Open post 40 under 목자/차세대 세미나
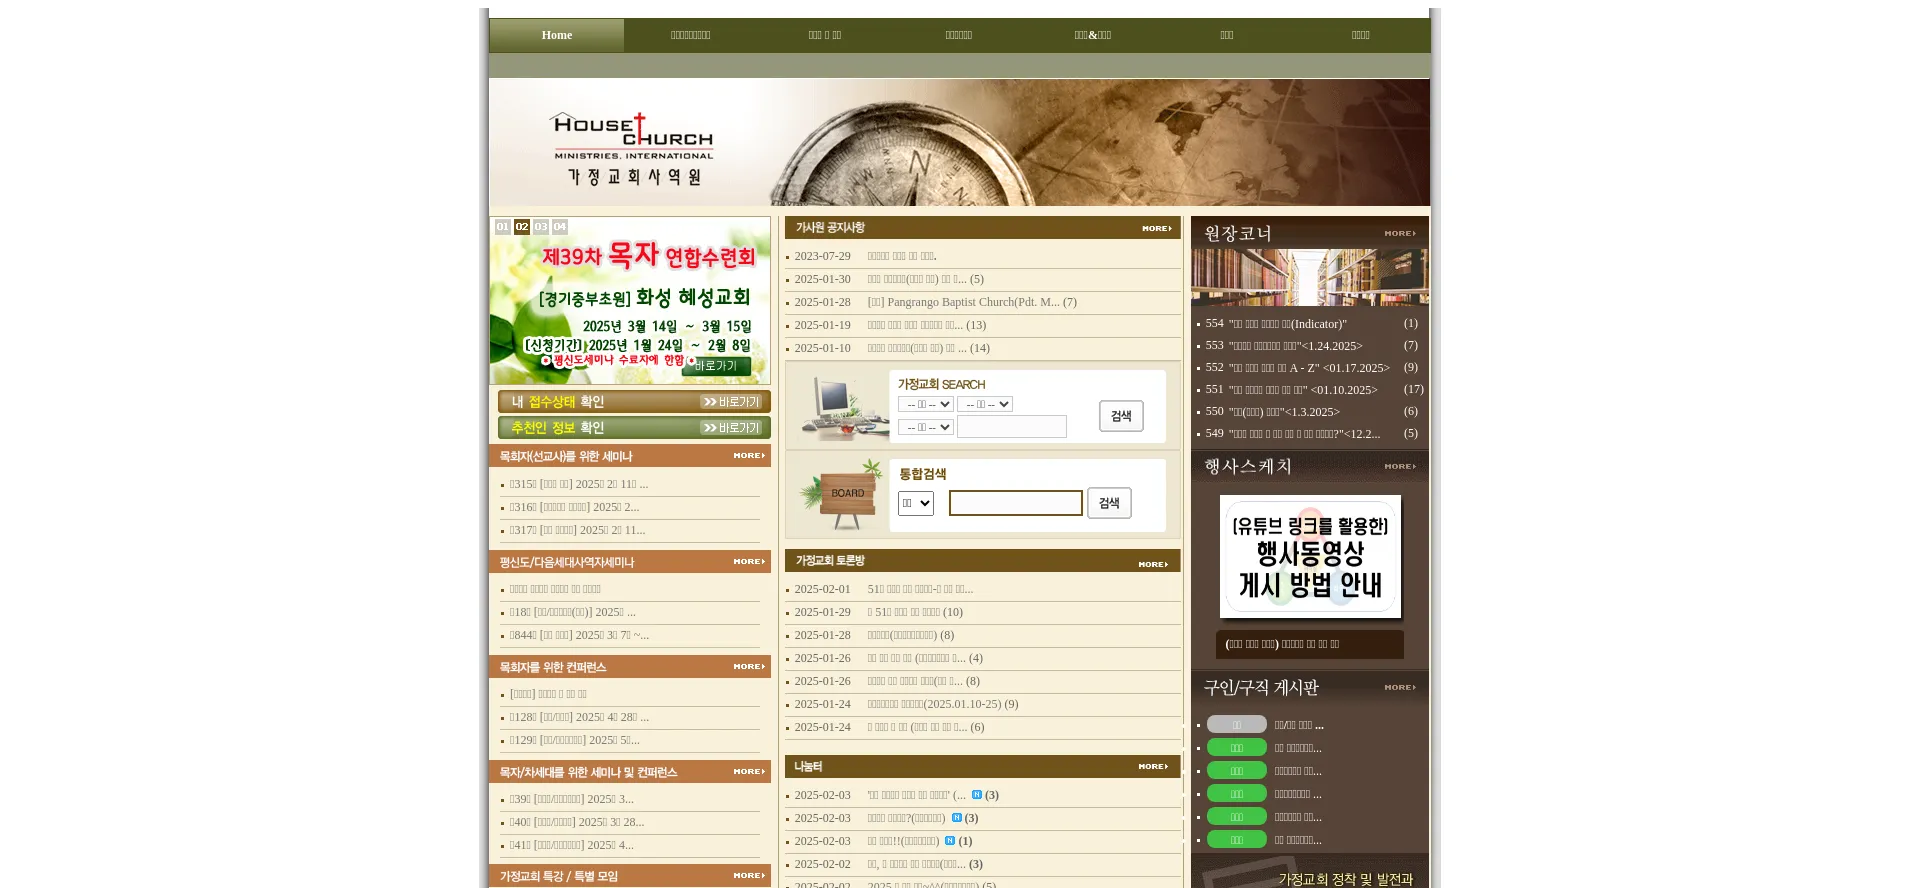 (577, 823)
